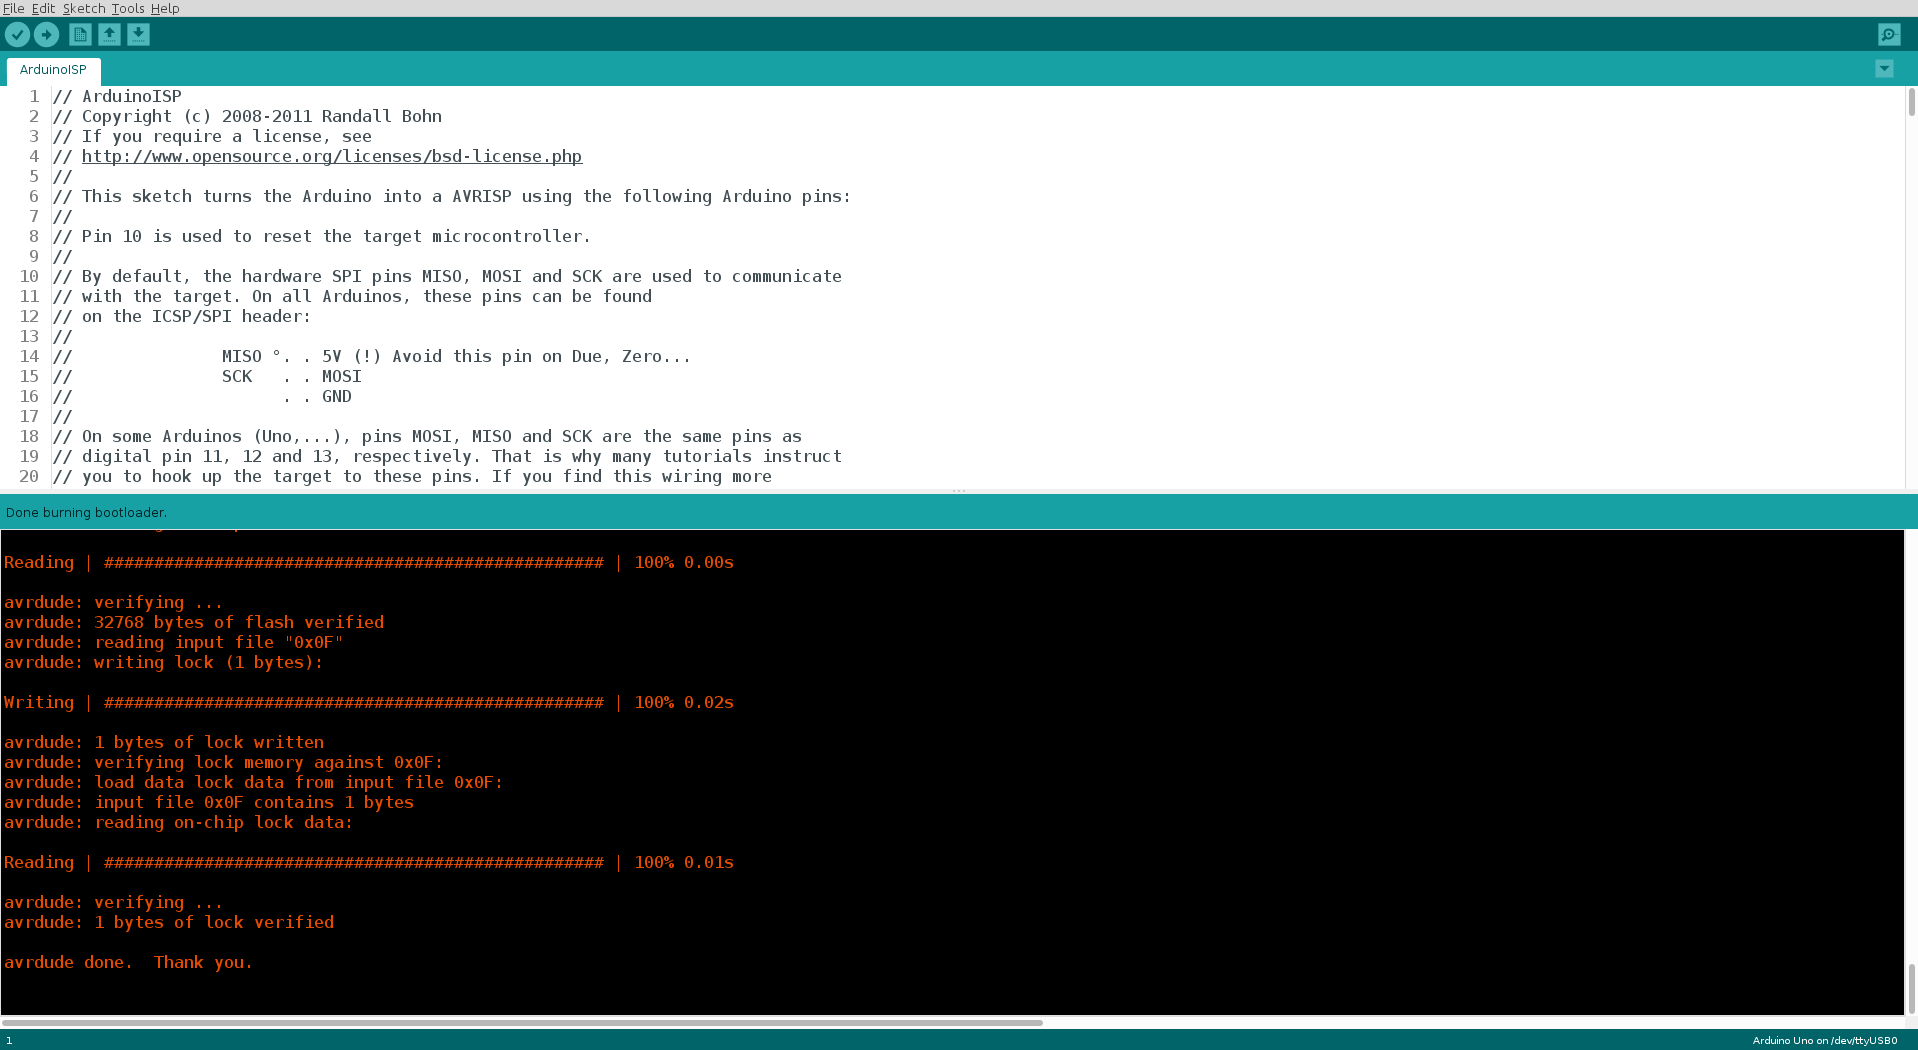Click 'input file 0x0F contains 1 bytes' line
This screenshot has height=1050, width=1918.
click(209, 802)
